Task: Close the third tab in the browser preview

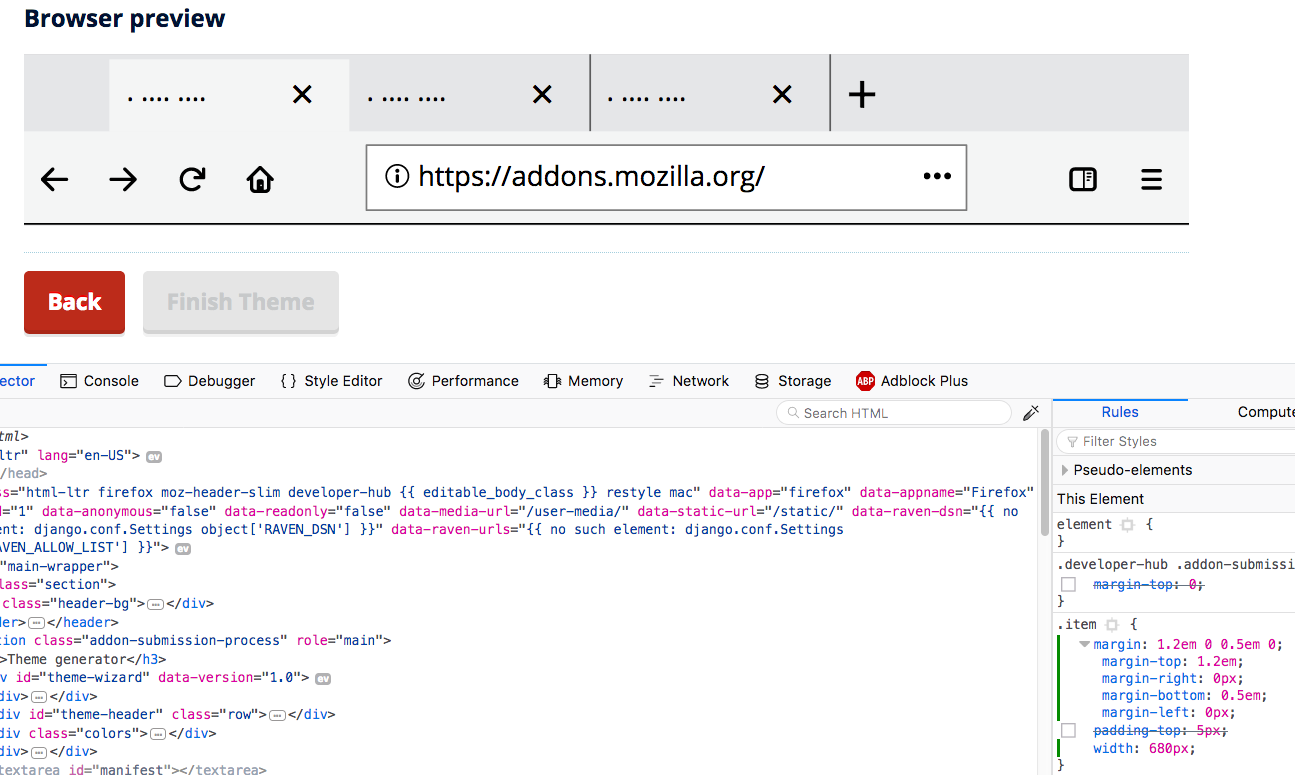Action: (x=782, y=94)
